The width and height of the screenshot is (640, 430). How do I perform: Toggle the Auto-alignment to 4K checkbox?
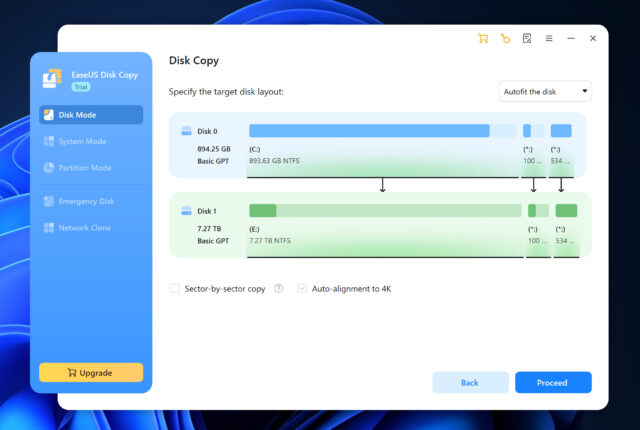(x=302, y=288)
